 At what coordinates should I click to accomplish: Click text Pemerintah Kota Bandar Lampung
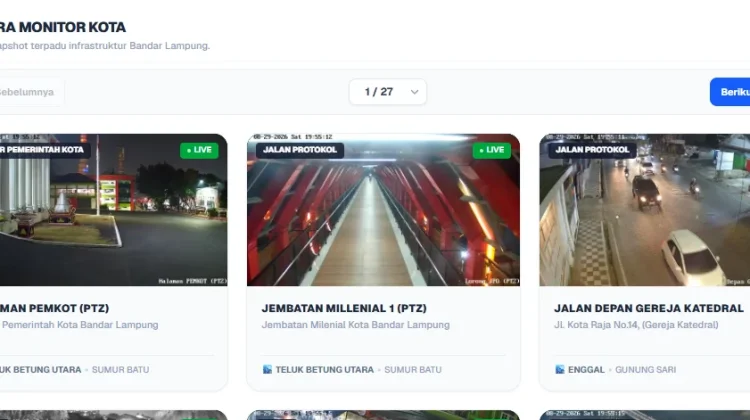(80, 325)
